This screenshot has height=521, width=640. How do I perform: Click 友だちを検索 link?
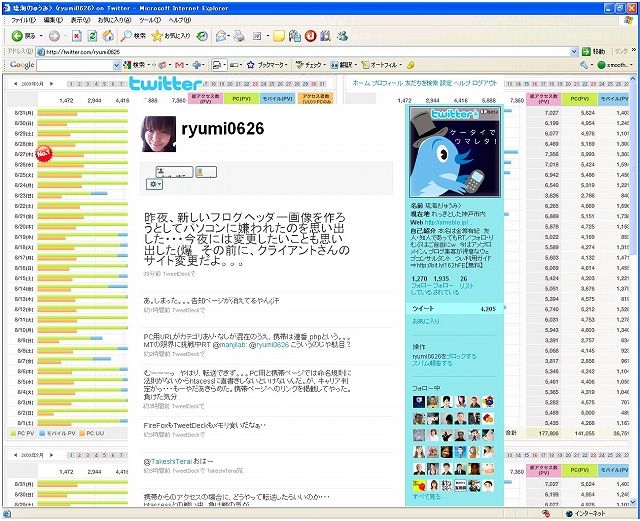(421, 83)
